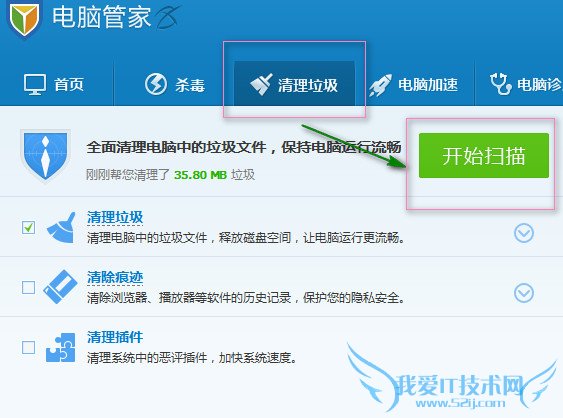Viewport: 563px width, 418px height.
Task: Click the broom icon next to 清理垃圾 item
Action: (x=61, y=228)
